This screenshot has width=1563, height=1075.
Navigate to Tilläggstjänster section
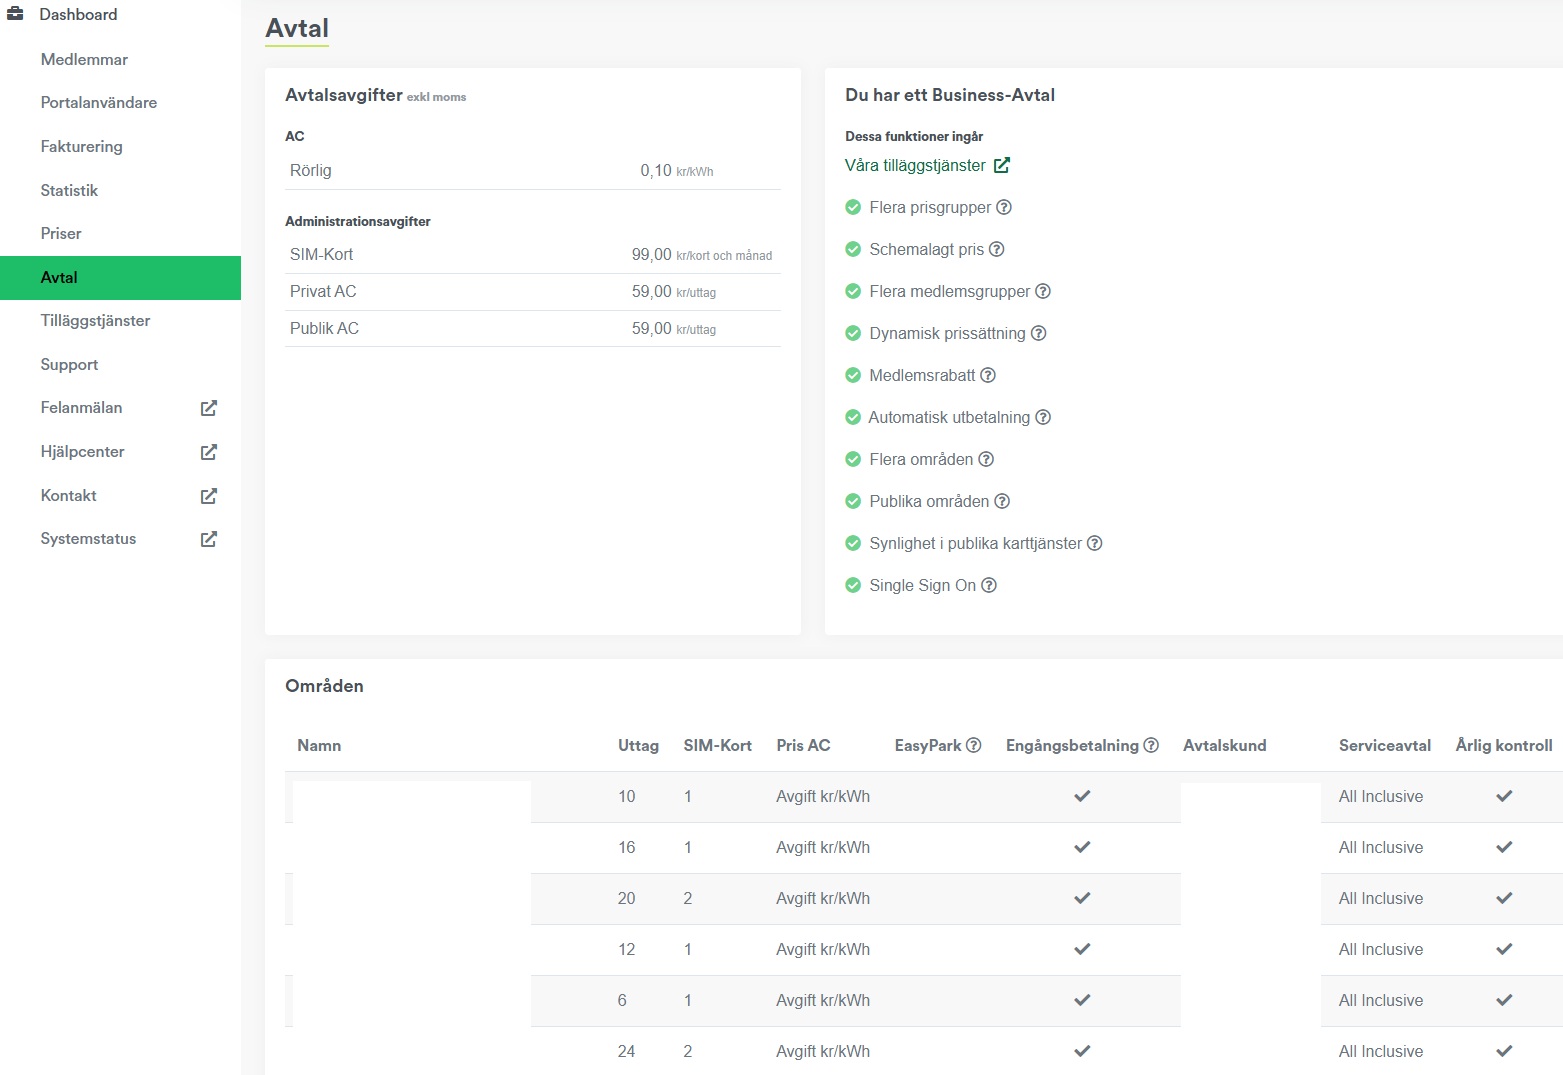click(x=95, y=321)
